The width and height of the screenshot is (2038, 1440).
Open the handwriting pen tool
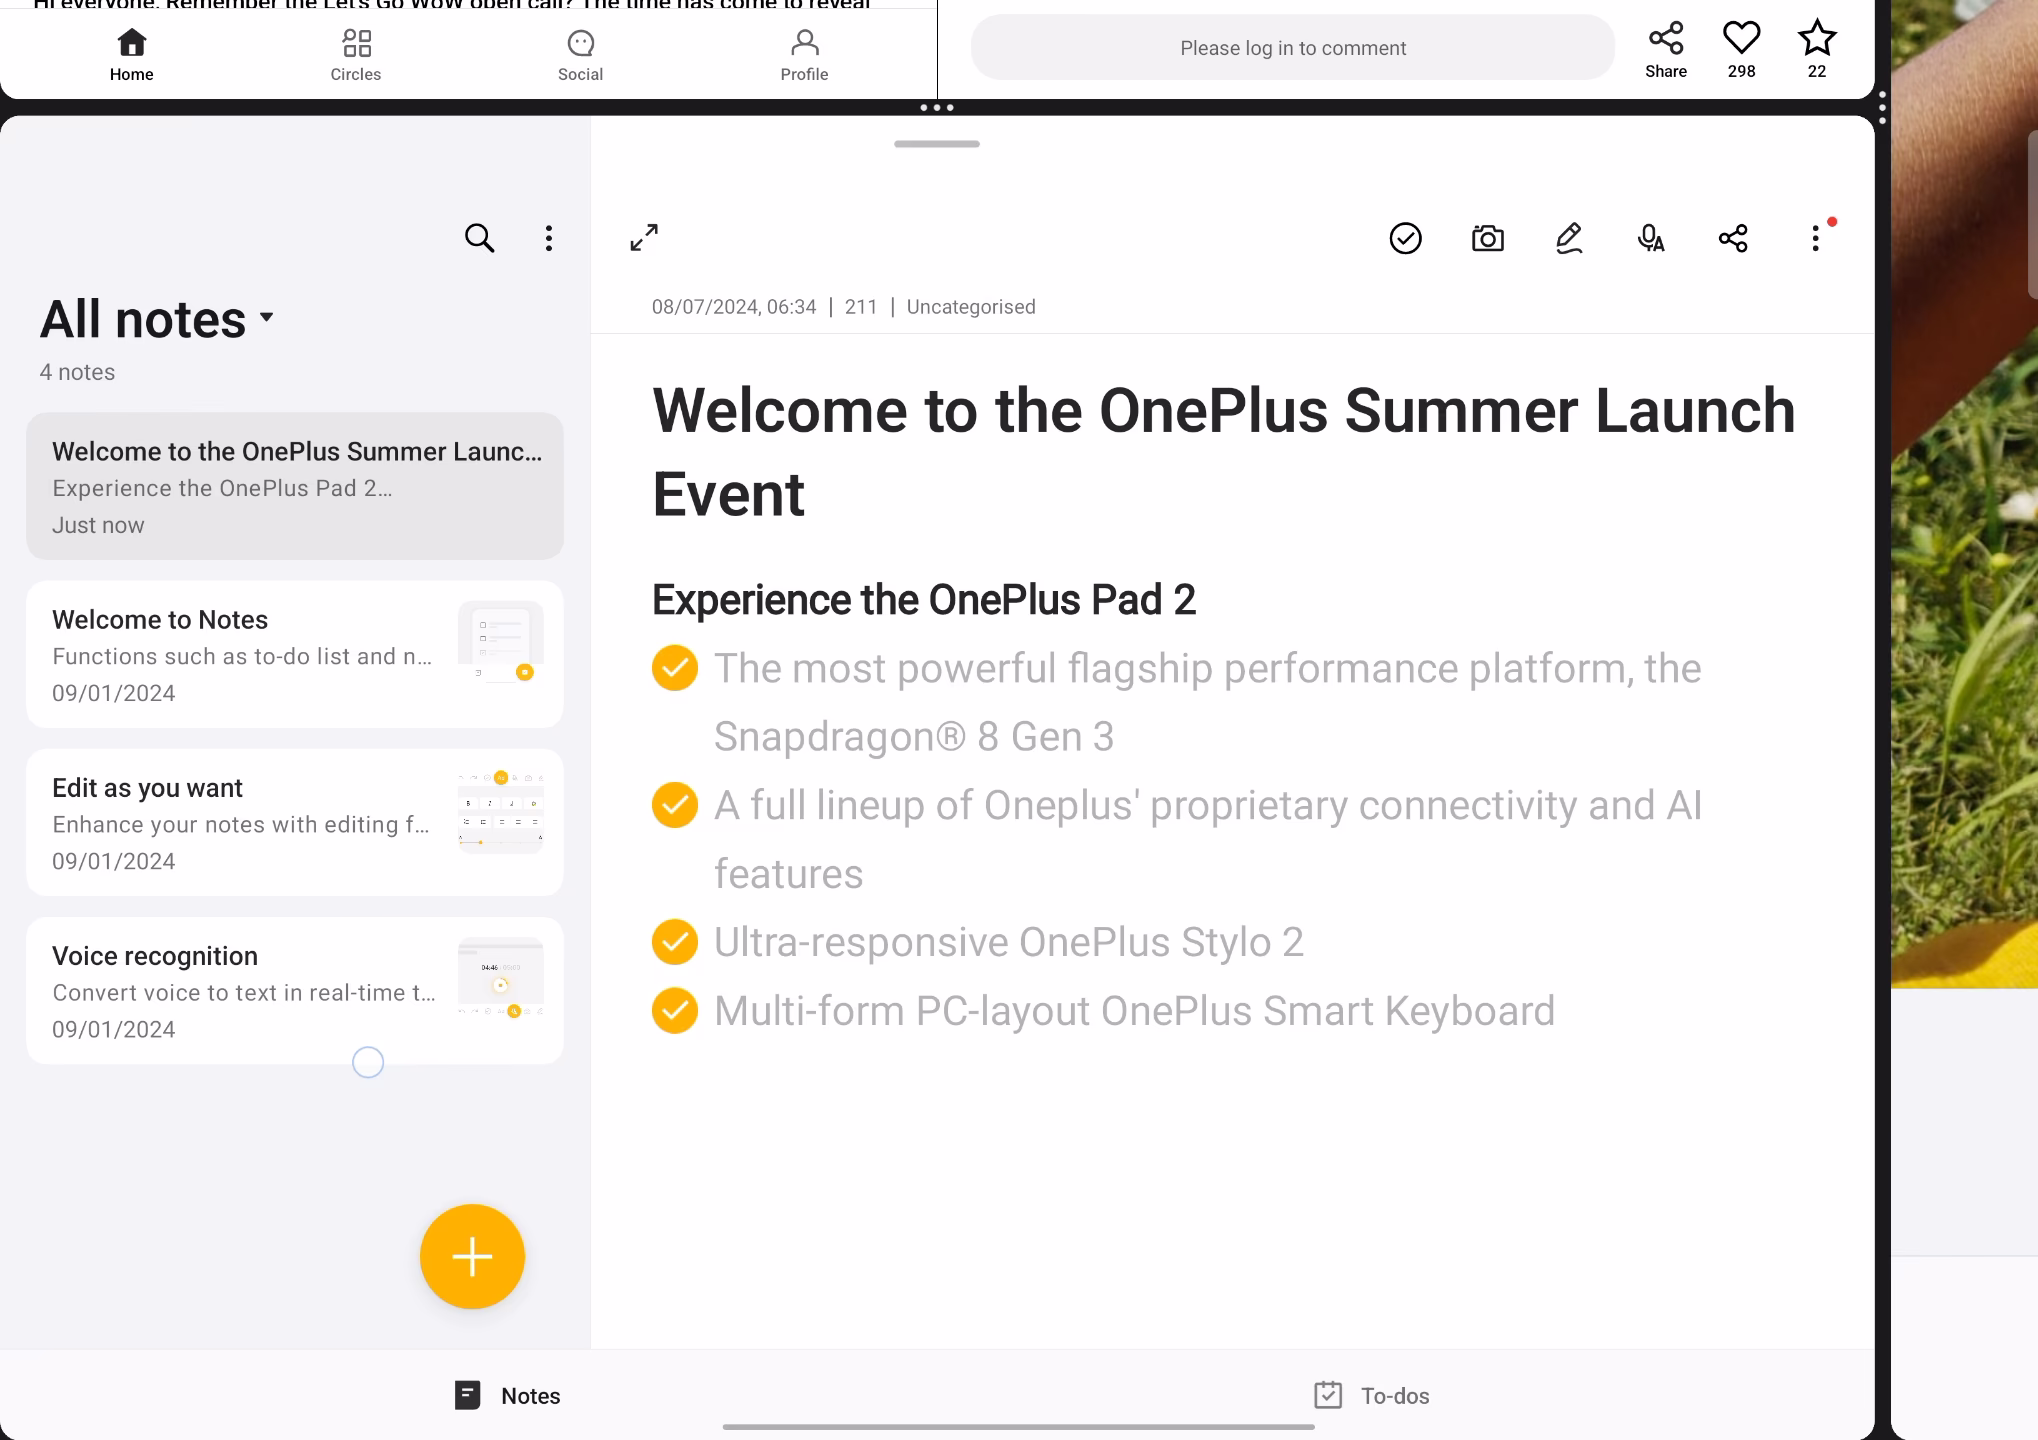[x=1569, y=238]
